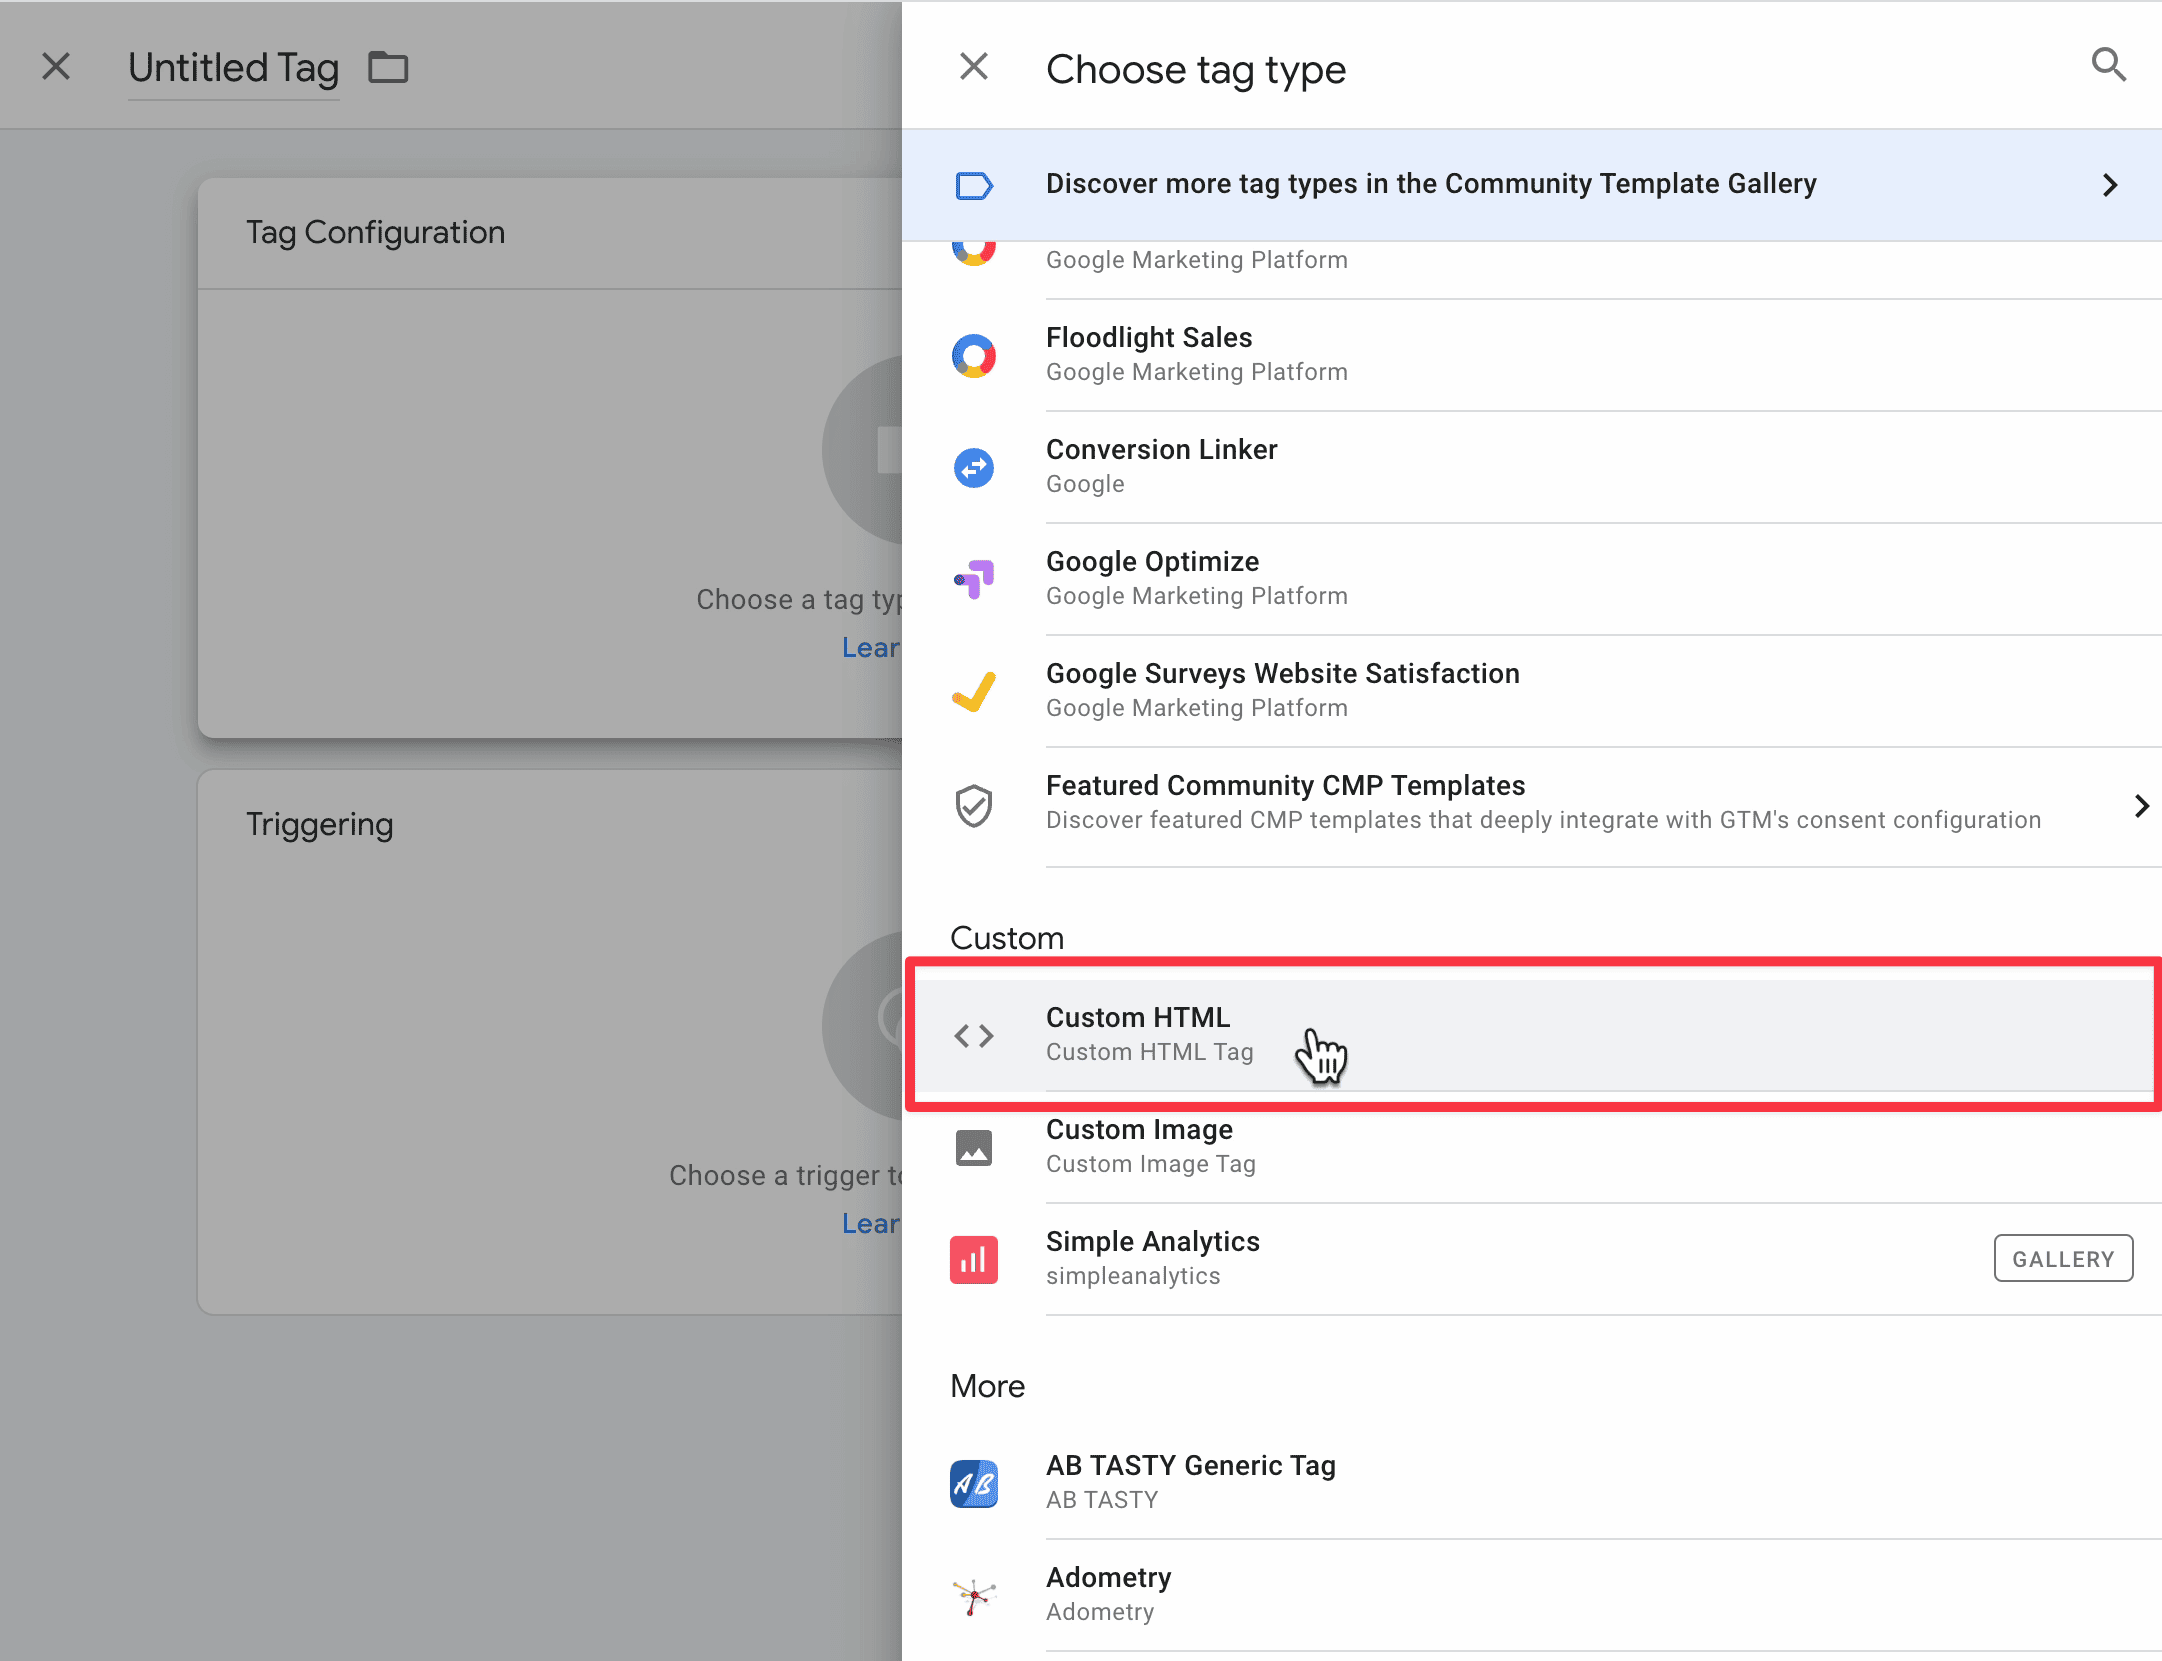Click the Featured Community CMP shield icon
The width and height of the screenshot is (2162, 1661).
973,806
